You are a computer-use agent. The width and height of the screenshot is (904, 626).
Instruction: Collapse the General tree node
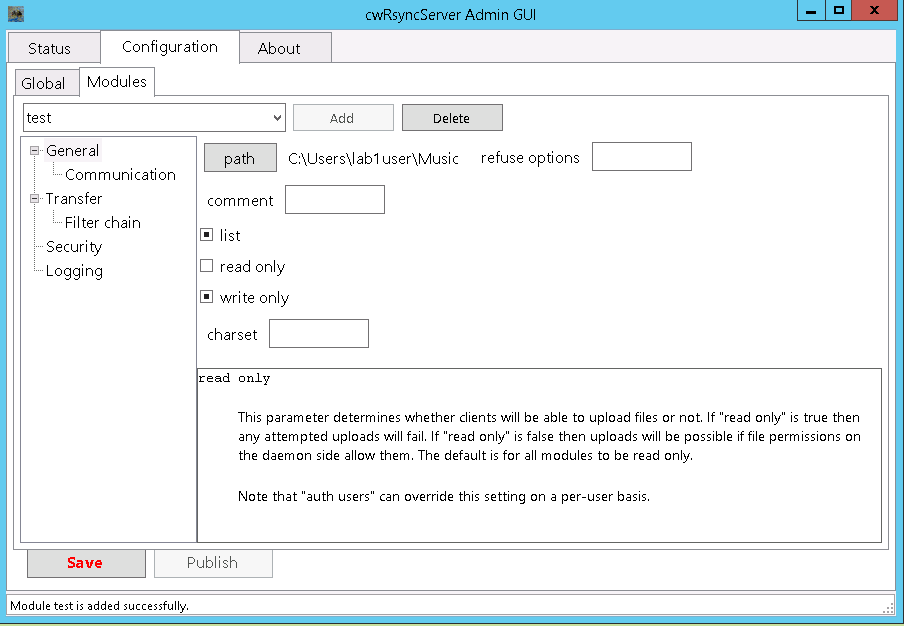(x=37, y=150)
